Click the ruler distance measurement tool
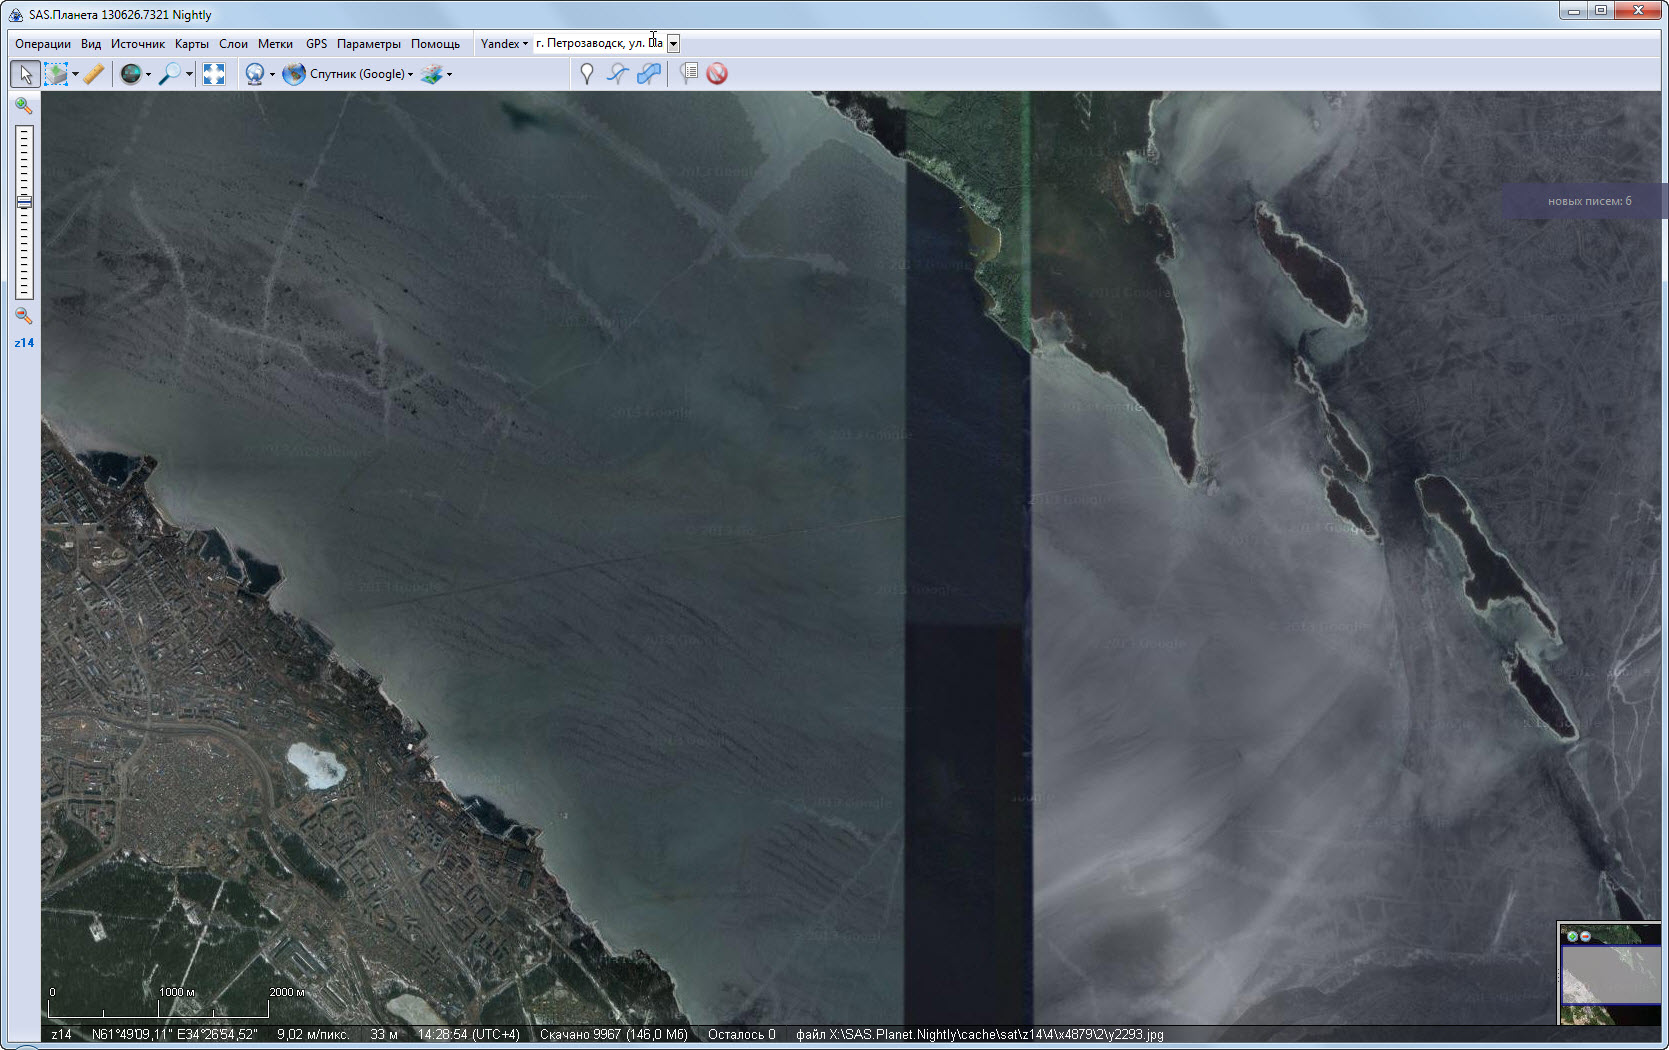 94,74
